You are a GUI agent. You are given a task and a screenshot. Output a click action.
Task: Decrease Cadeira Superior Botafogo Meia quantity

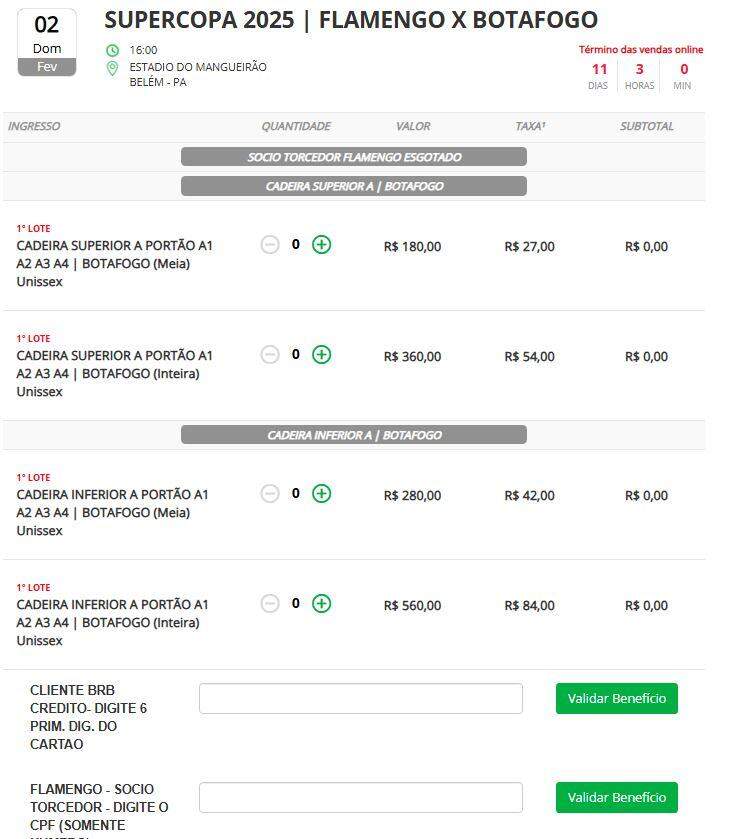coord(270,245)
